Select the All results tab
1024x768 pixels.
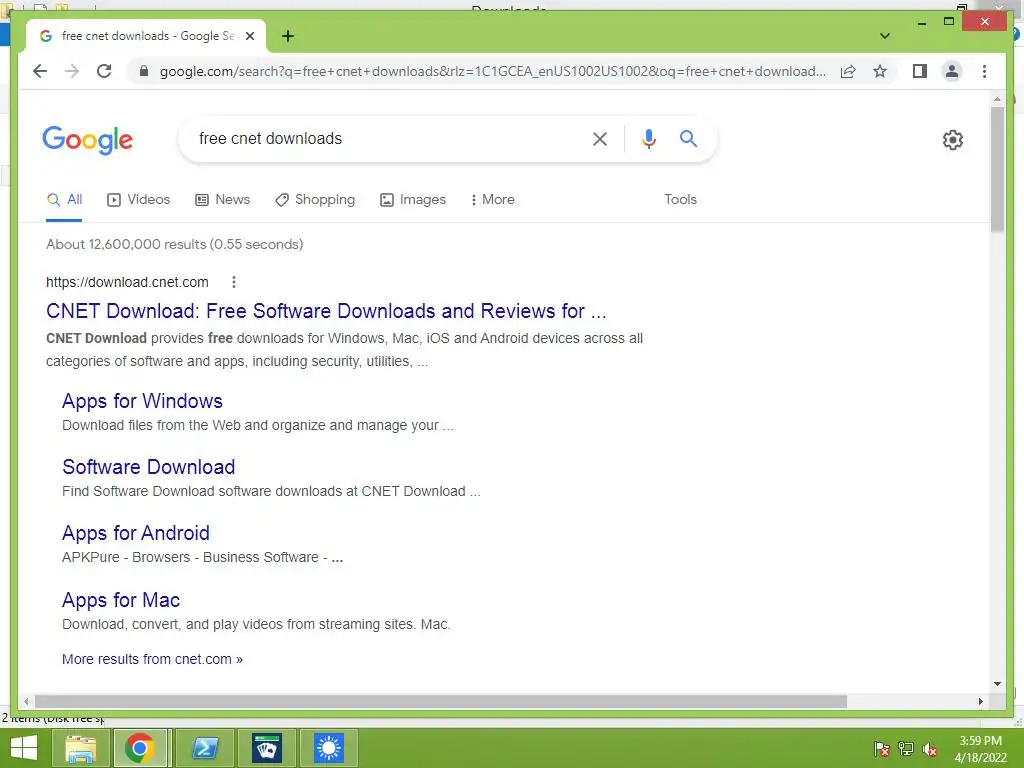64,200
